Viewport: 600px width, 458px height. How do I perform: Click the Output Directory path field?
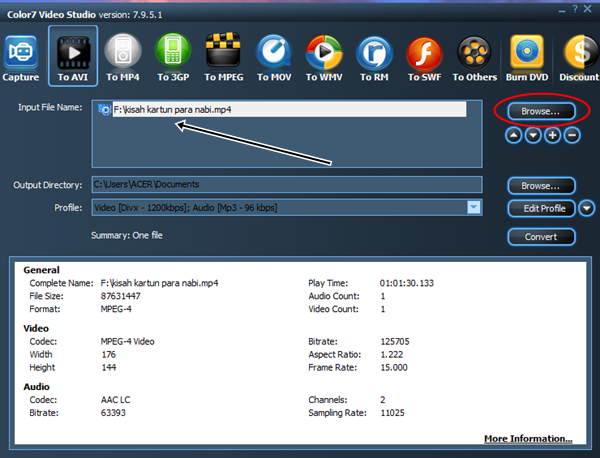[x=287, y=184]
